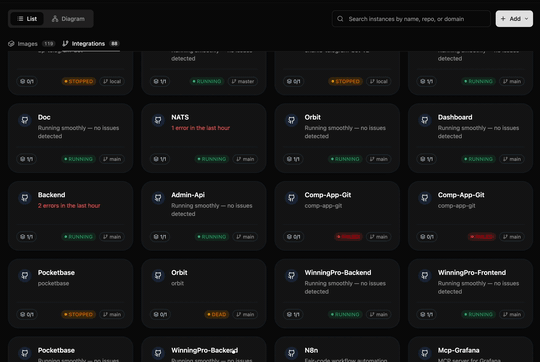Click the Integrations count badge 88
The height and width of the screenshot is (362, 540).
click(114, 44)
